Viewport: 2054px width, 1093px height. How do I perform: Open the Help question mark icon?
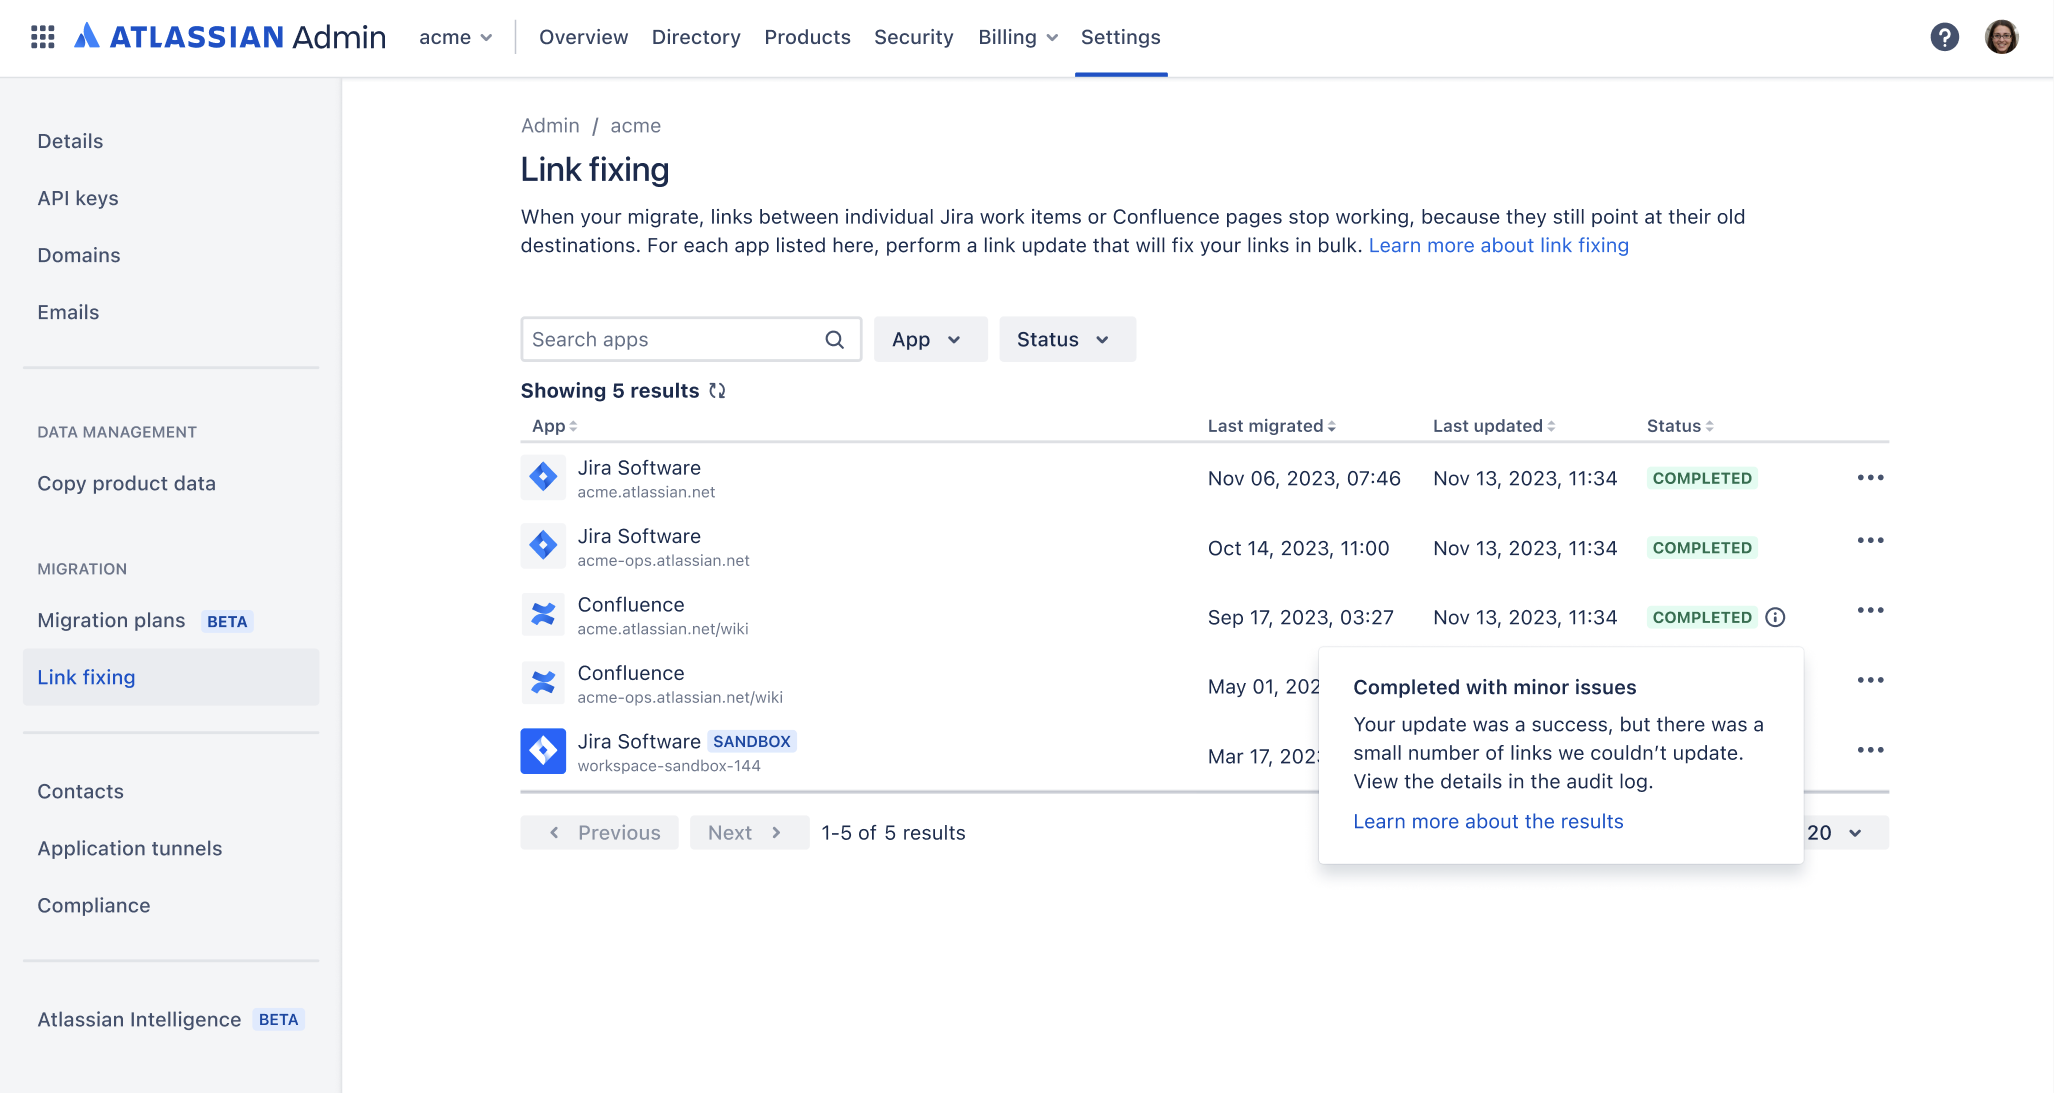(x=1944, y=37)
